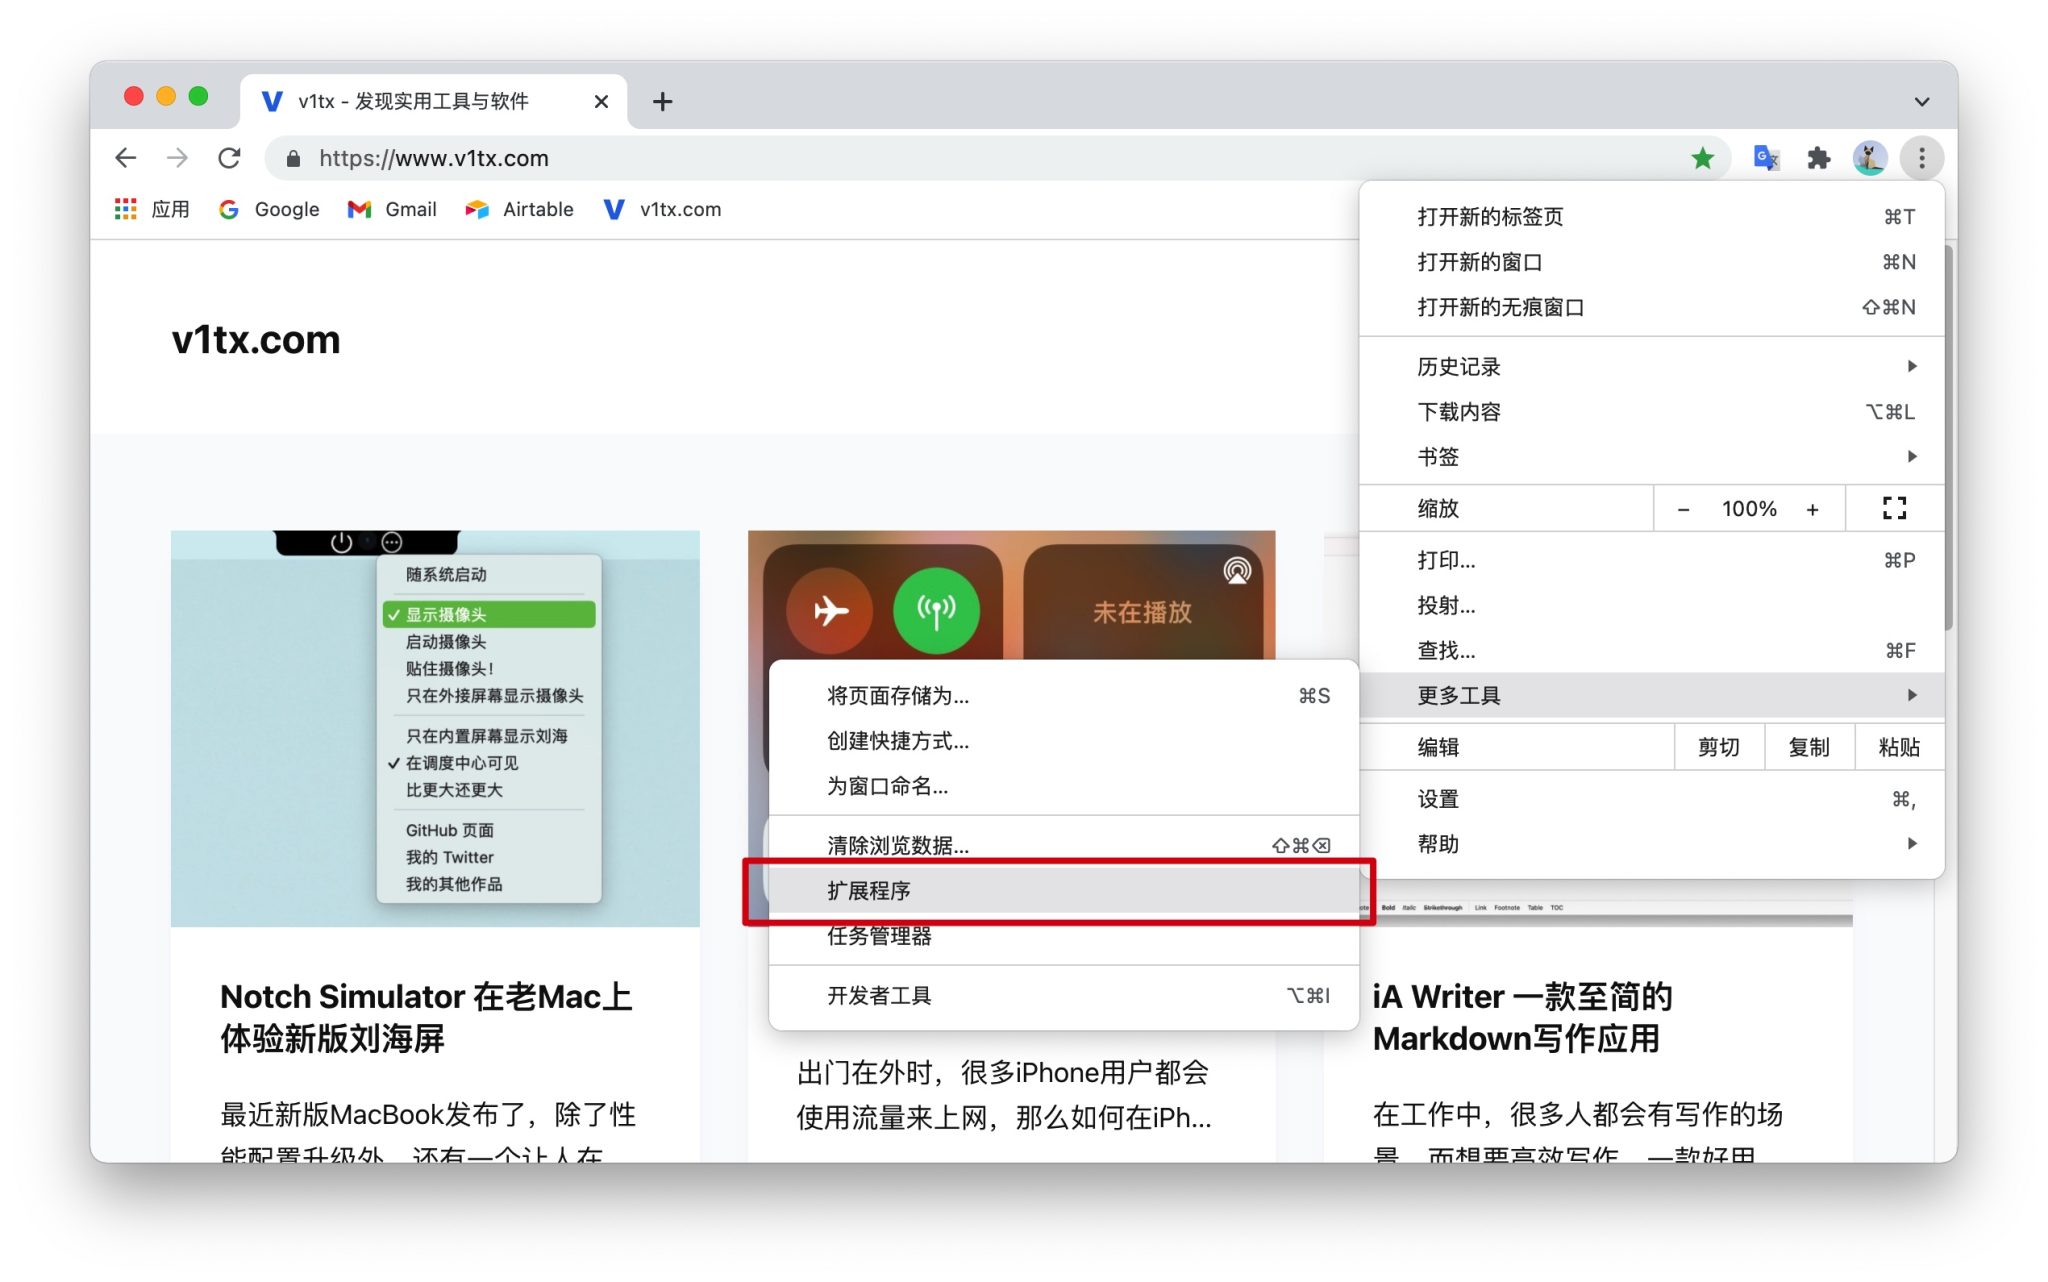Click the back navigation arrow
2048x1282 pixels.
125,158
